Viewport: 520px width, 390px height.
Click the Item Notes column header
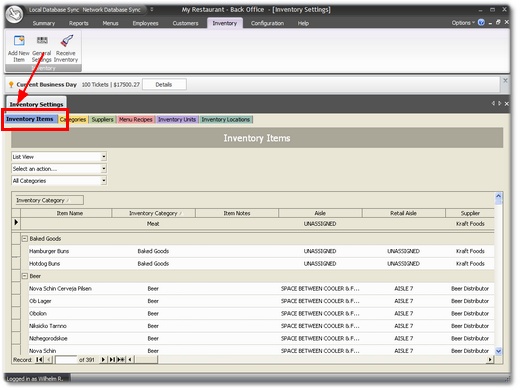pyautogui.click(x=237, y=213)
